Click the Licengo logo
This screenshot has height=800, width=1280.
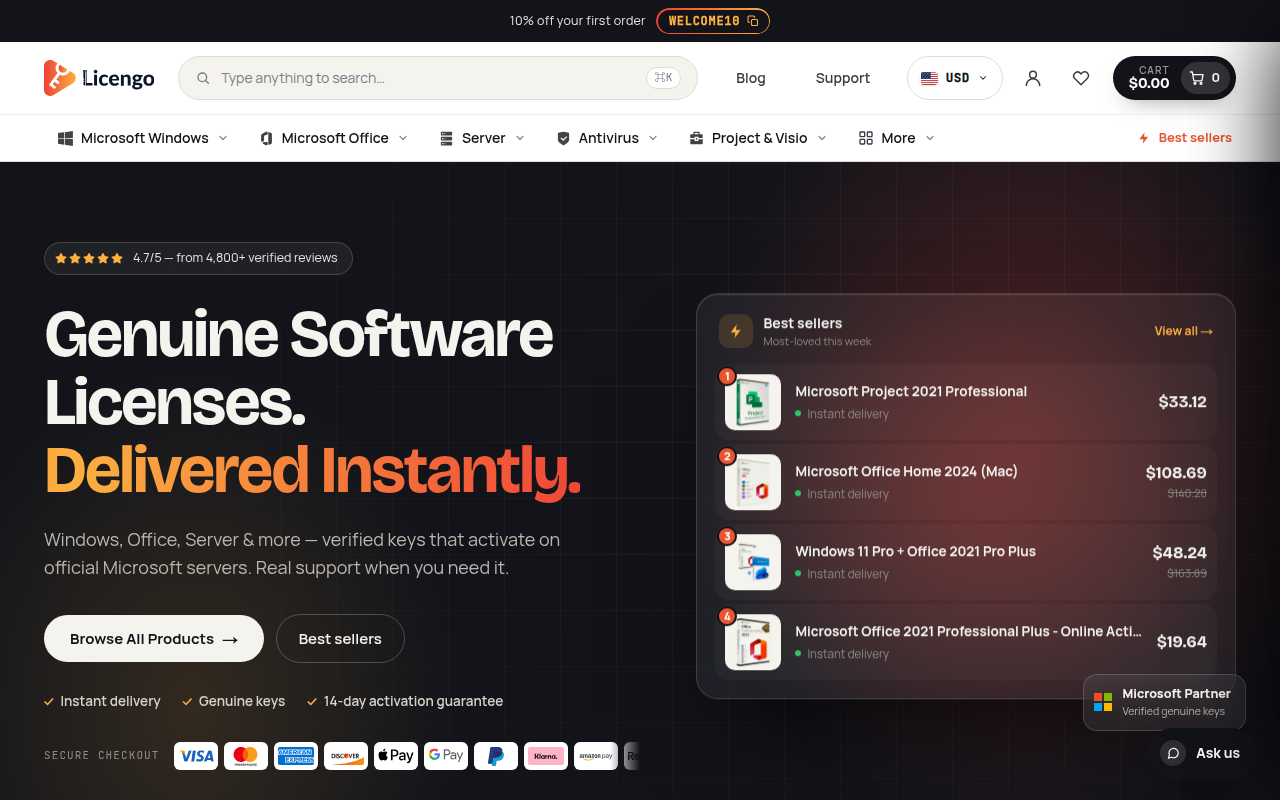coord(99,78)
